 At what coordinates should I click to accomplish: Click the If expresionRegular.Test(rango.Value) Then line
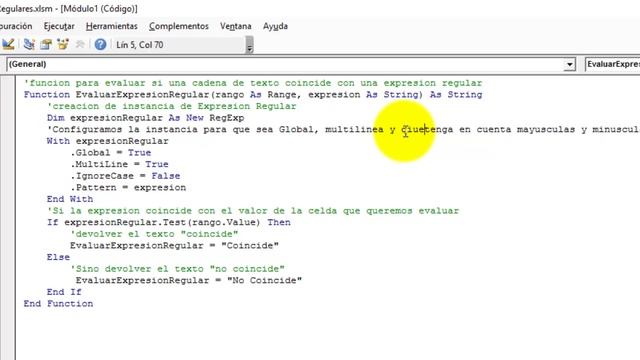click(169, 222)
